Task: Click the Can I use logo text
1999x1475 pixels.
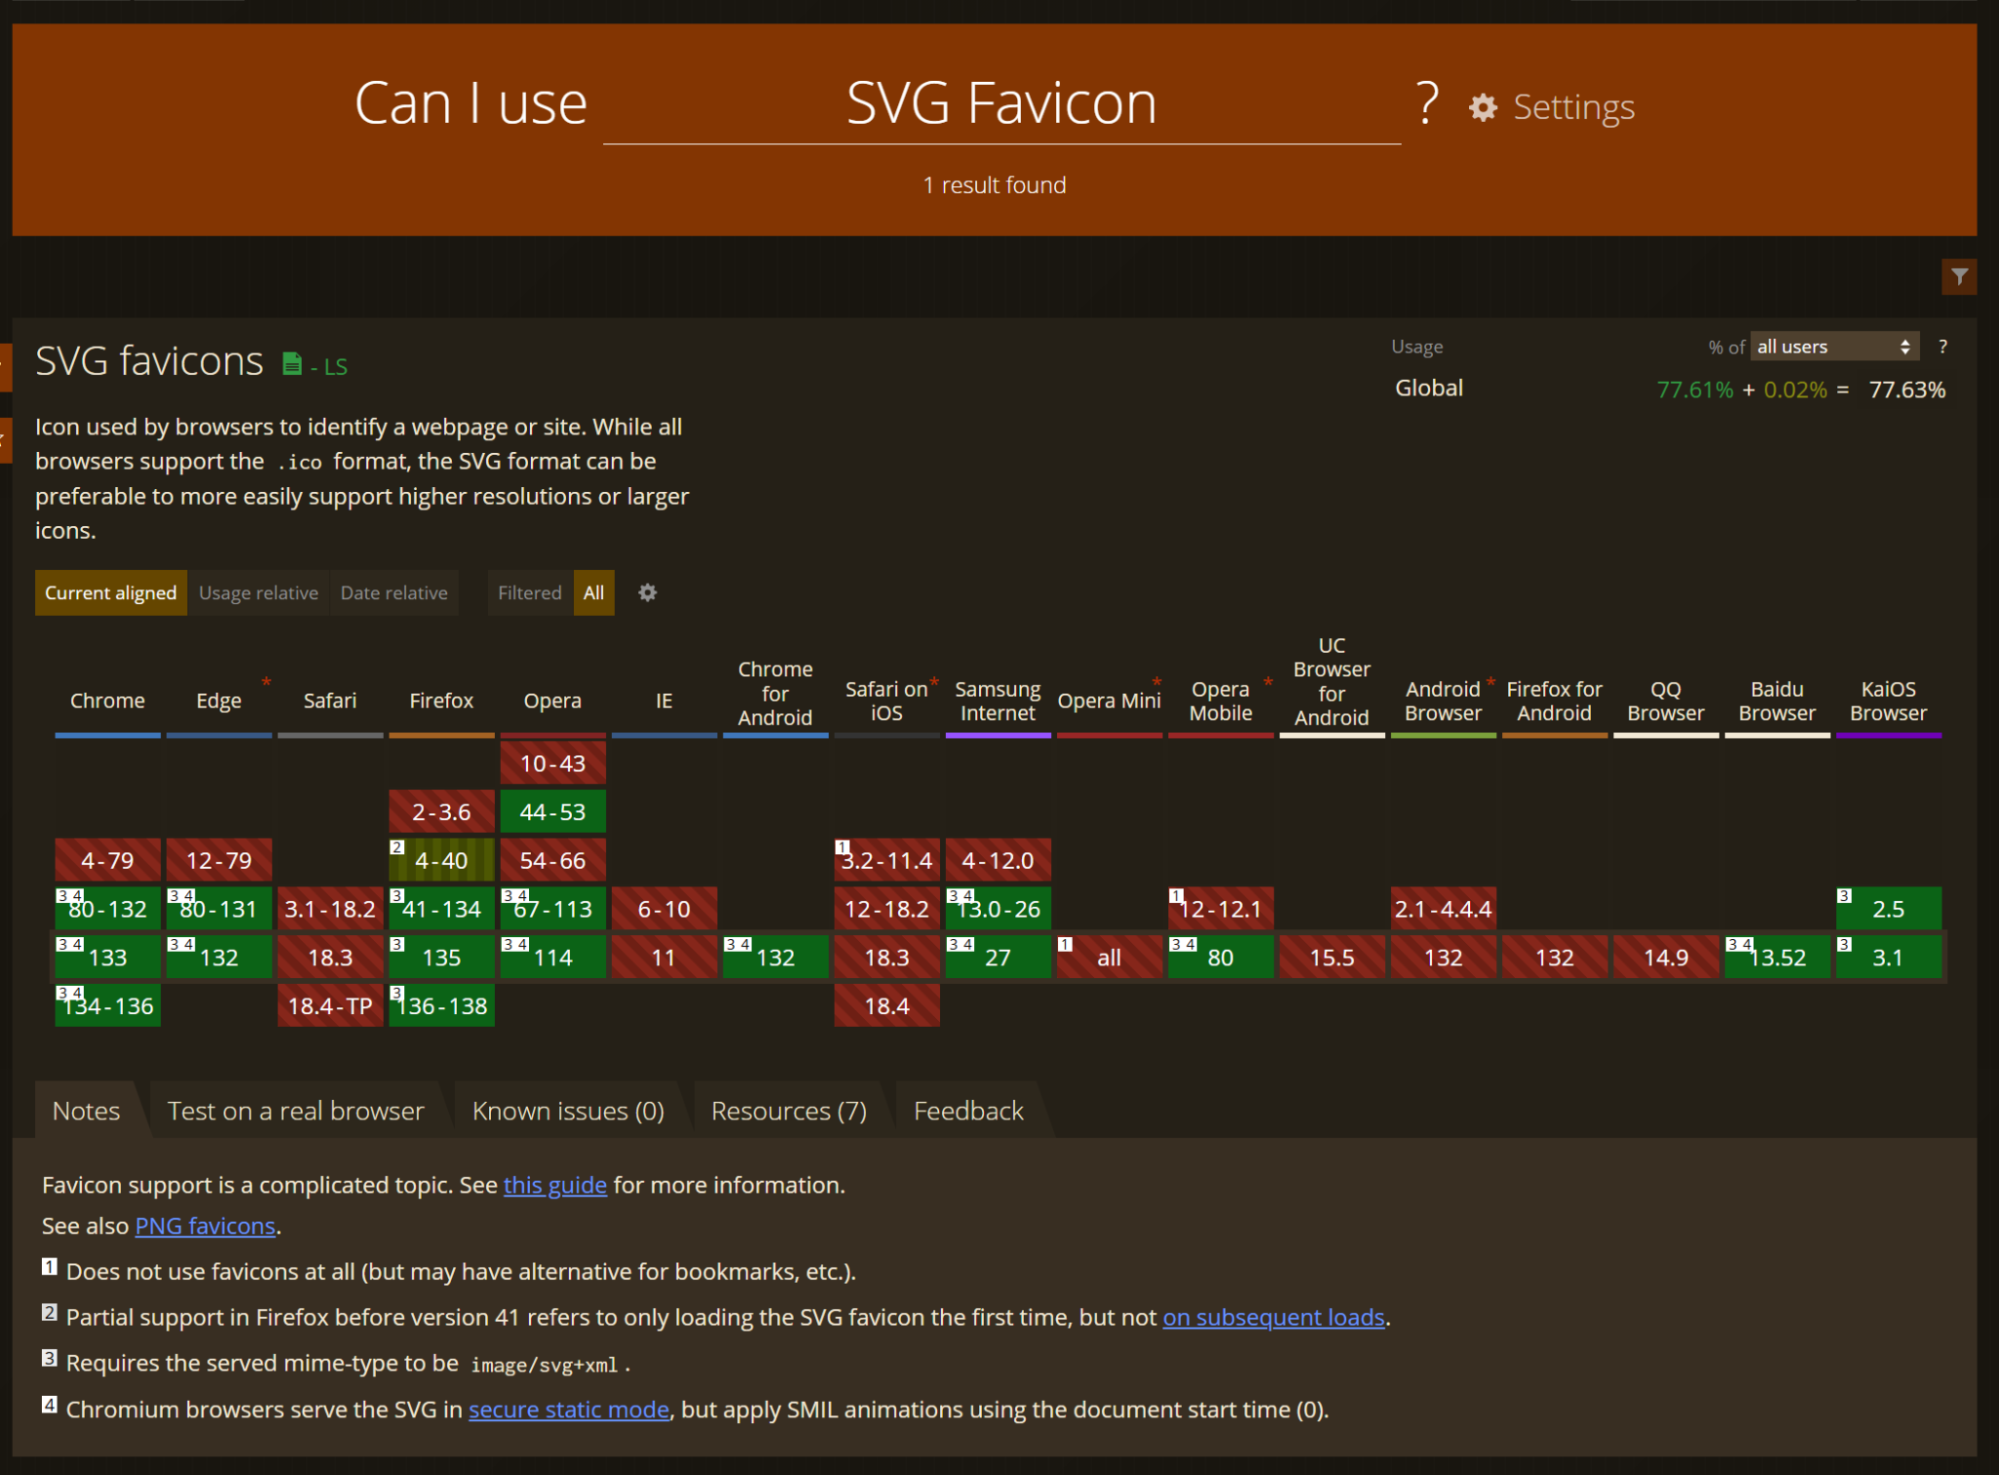Action: coord(470,103)
